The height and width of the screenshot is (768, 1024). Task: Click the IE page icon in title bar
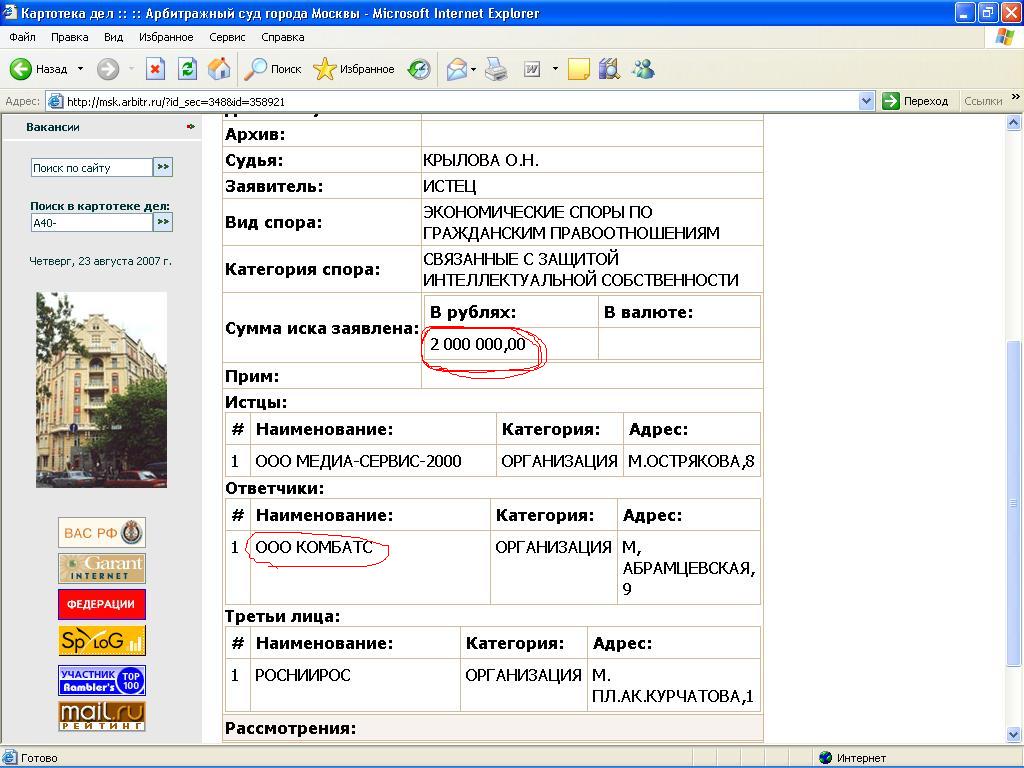[9, 12]
